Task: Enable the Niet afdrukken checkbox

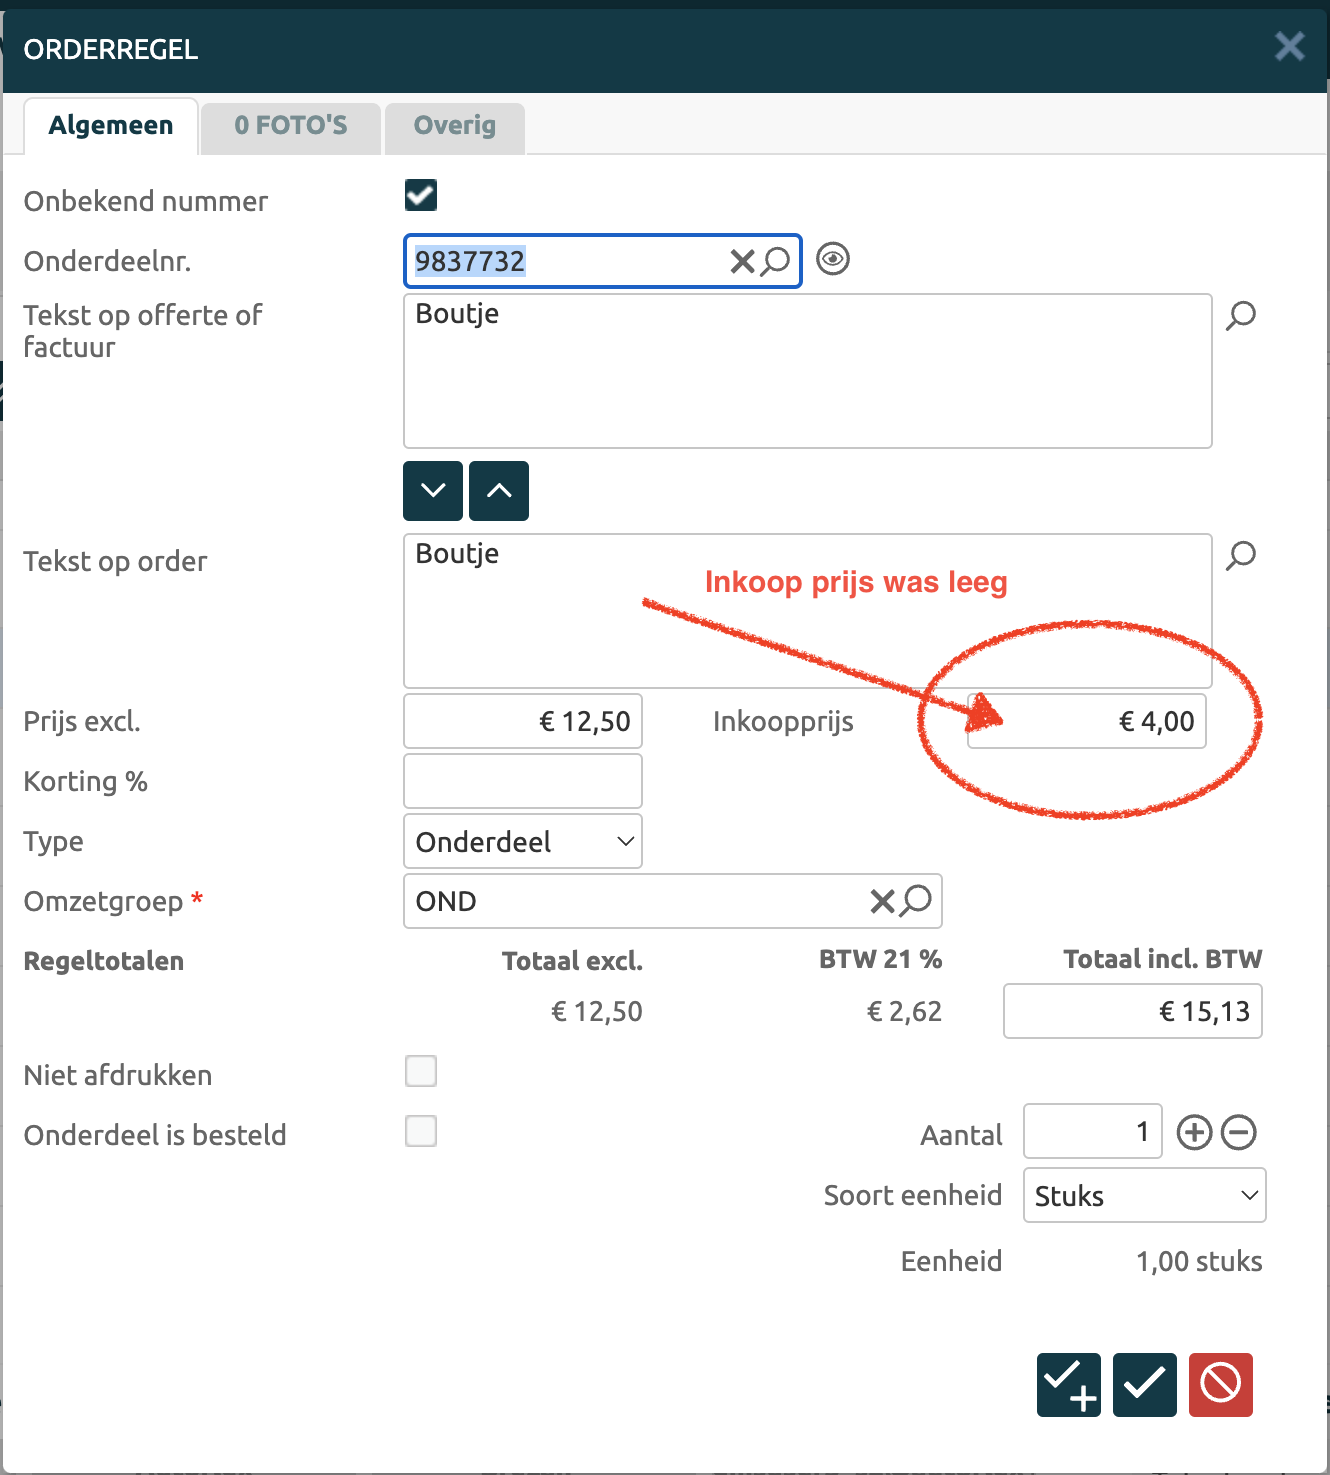Action: pyautogui.click(x=421, y=1071)
